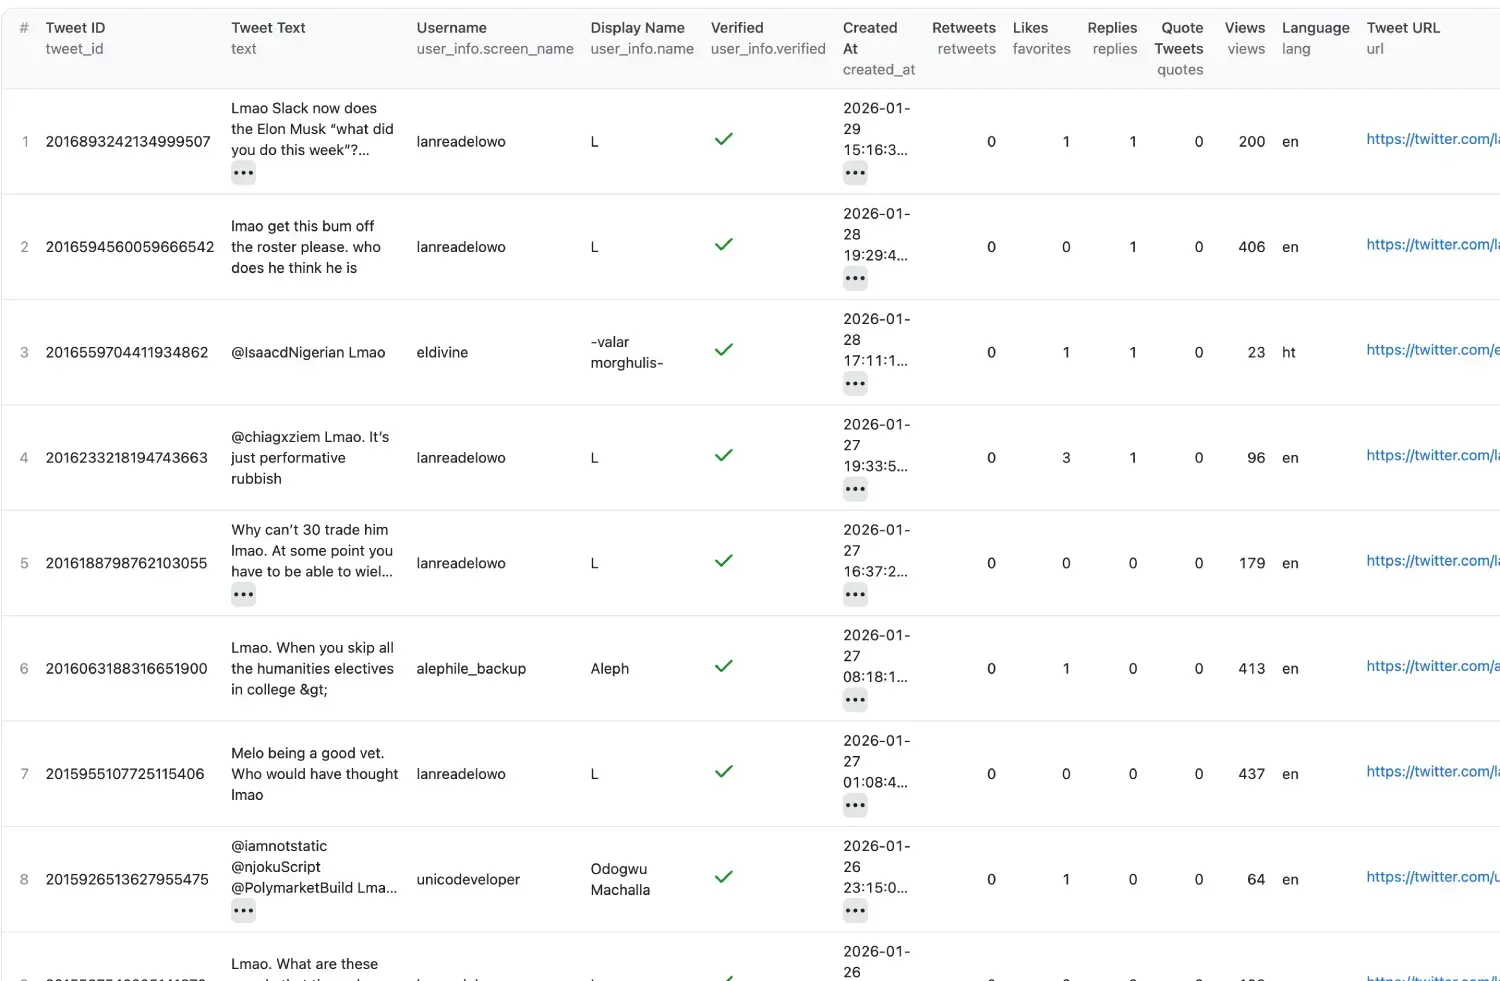Select tweet ID 2016893242134999507 cell
Viewport: 1500px width, 981px height.
tap(128, 142)
